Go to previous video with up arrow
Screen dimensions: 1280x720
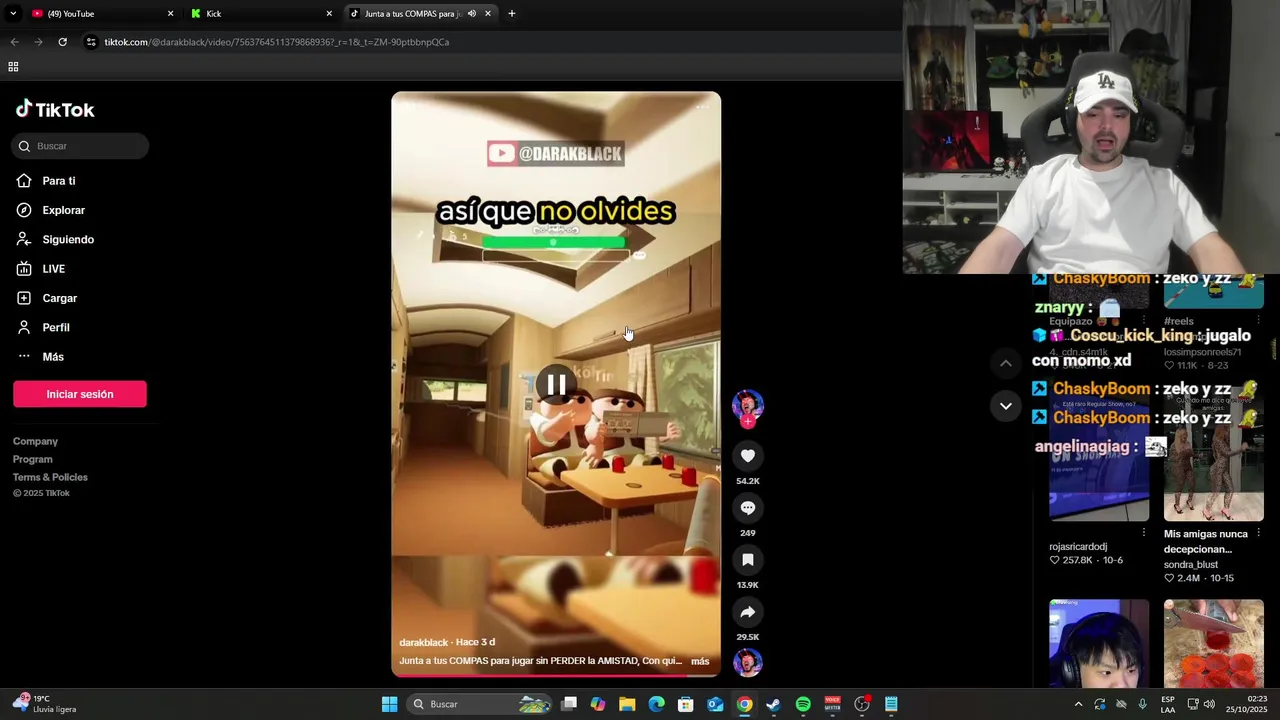pos(1006,363)
